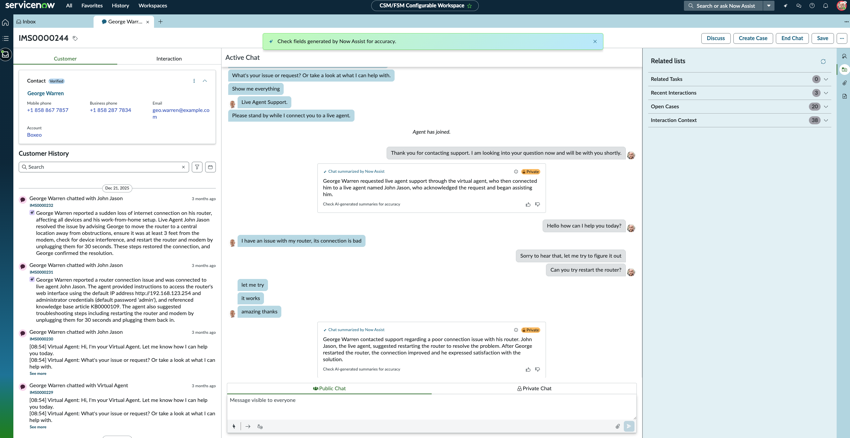Select the Customer tab

coord(65,59)
